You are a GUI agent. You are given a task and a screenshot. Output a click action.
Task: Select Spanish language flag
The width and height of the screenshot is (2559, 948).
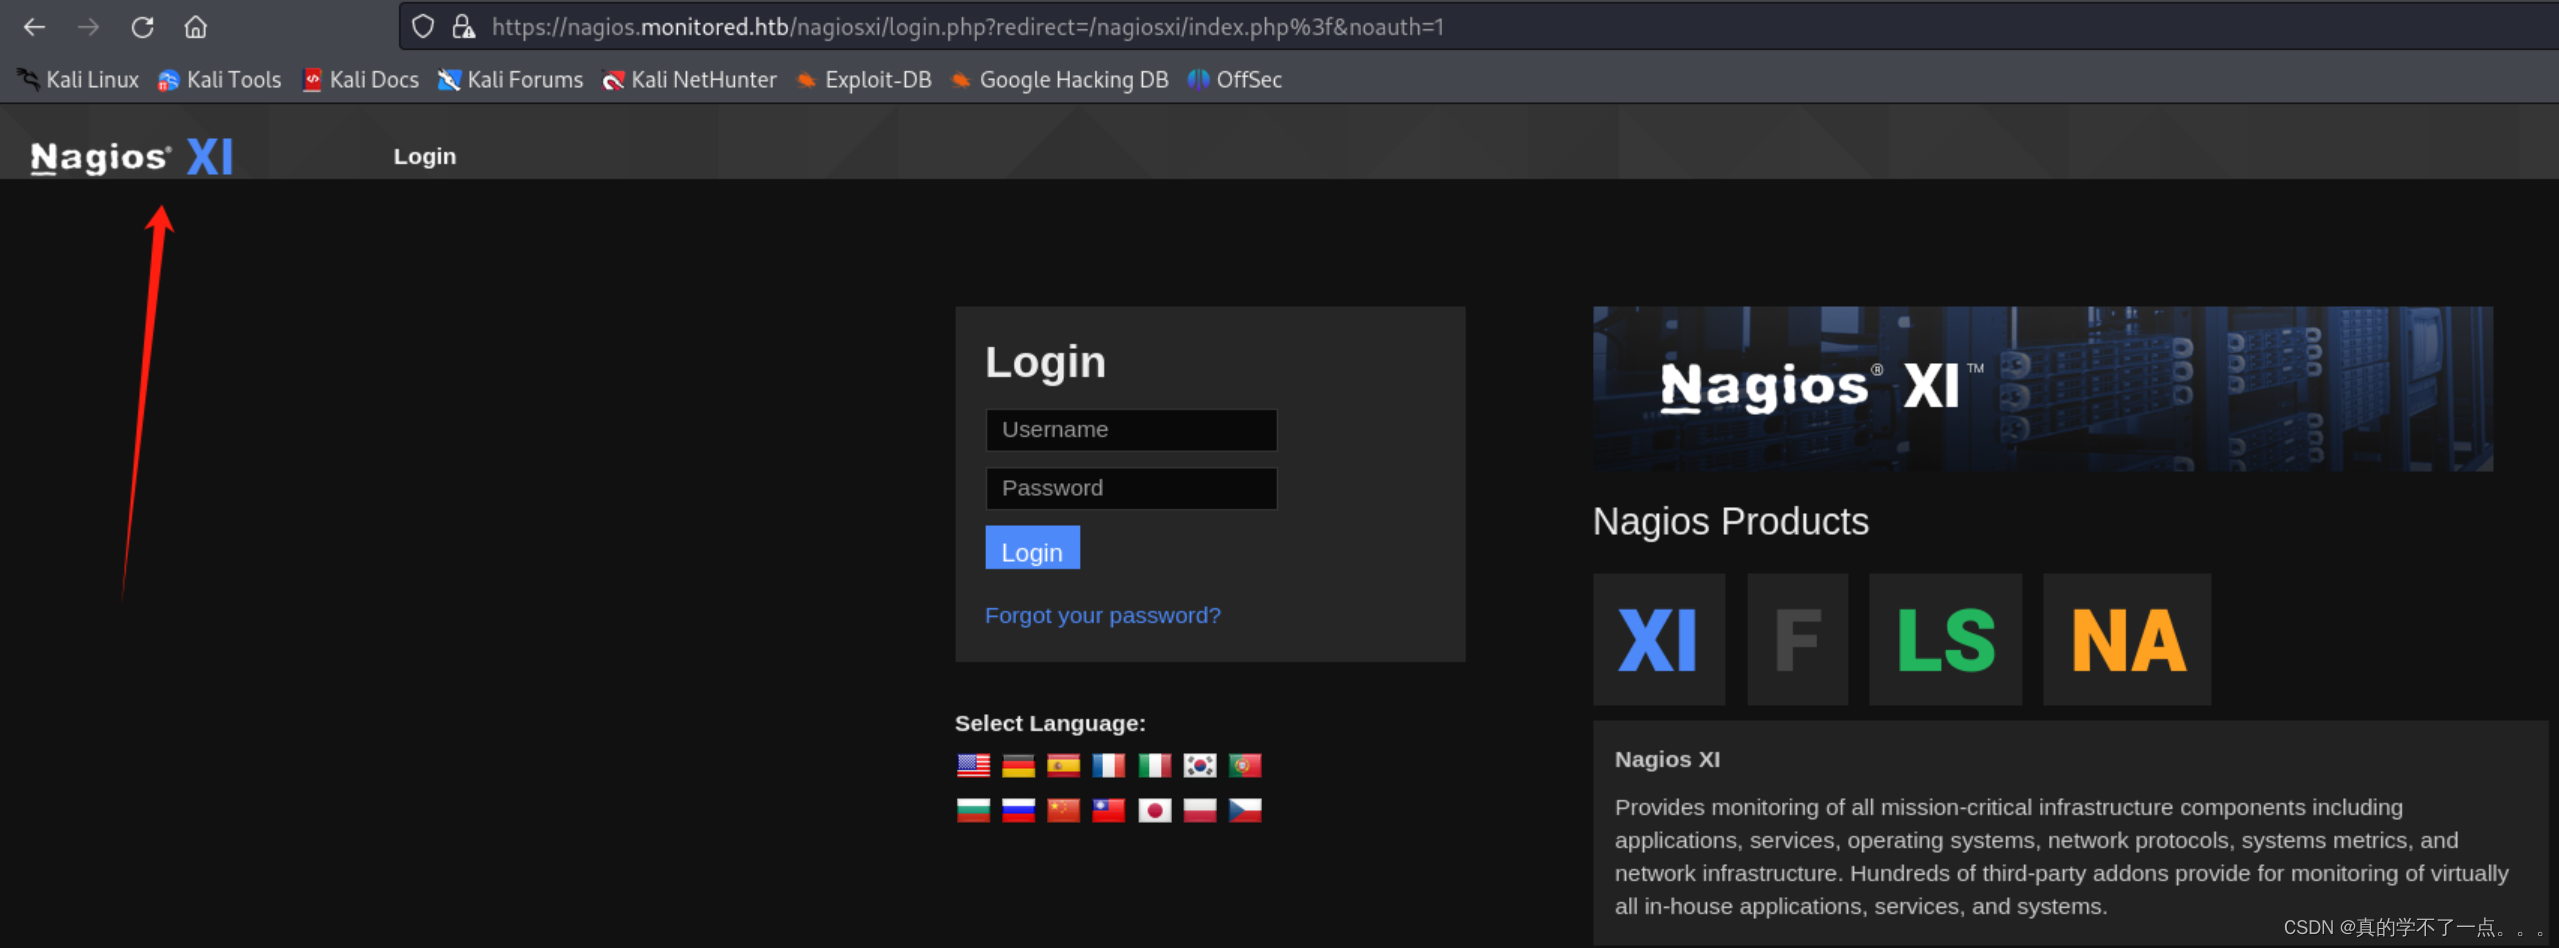(x=1063, y=766)
